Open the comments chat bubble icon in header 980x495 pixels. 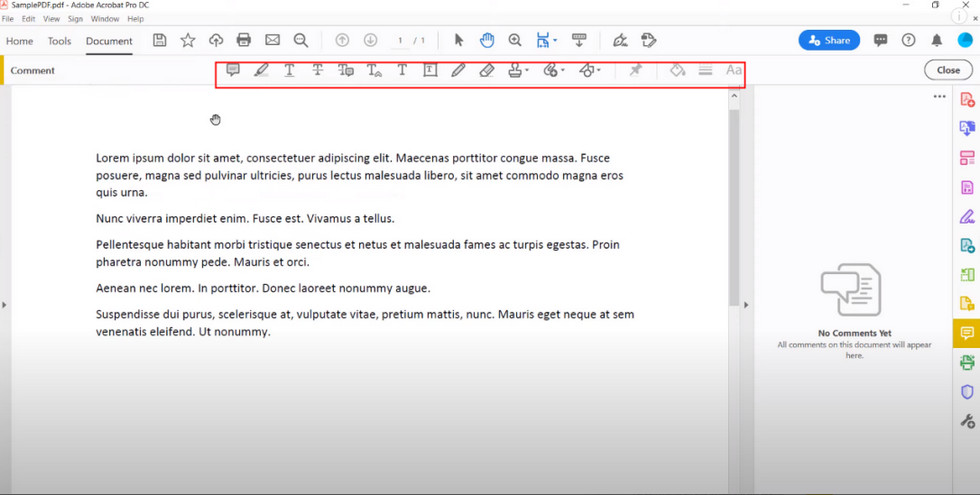[881, 41]
